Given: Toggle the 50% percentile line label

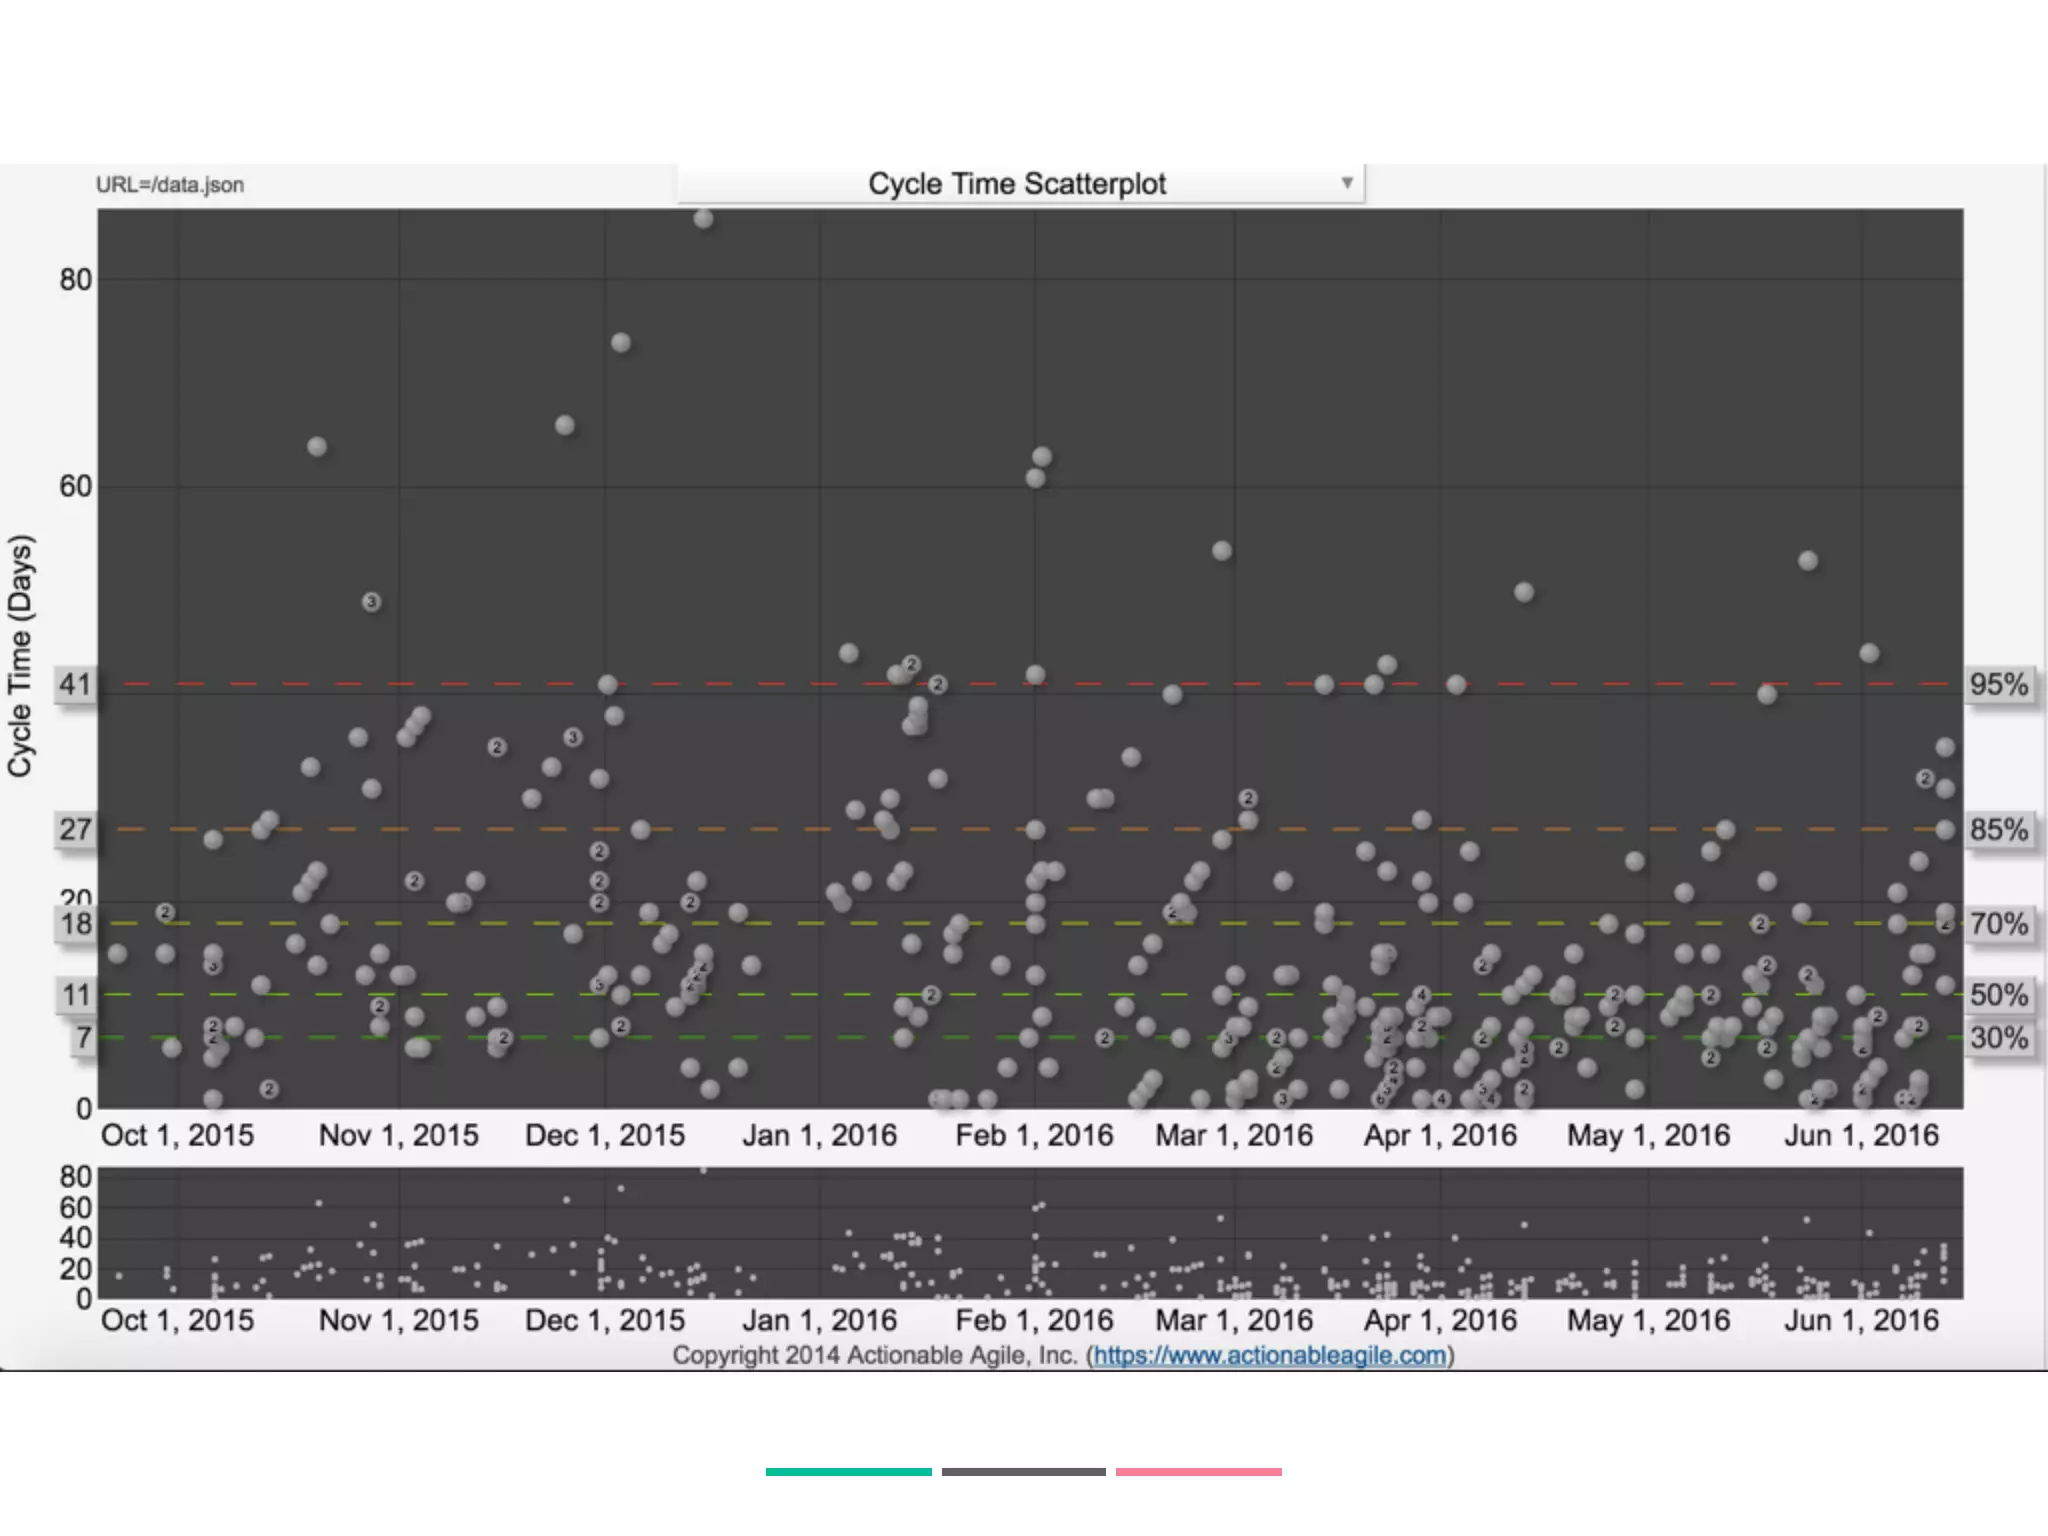Looking at the screenshot, I should coord(1998,995).
